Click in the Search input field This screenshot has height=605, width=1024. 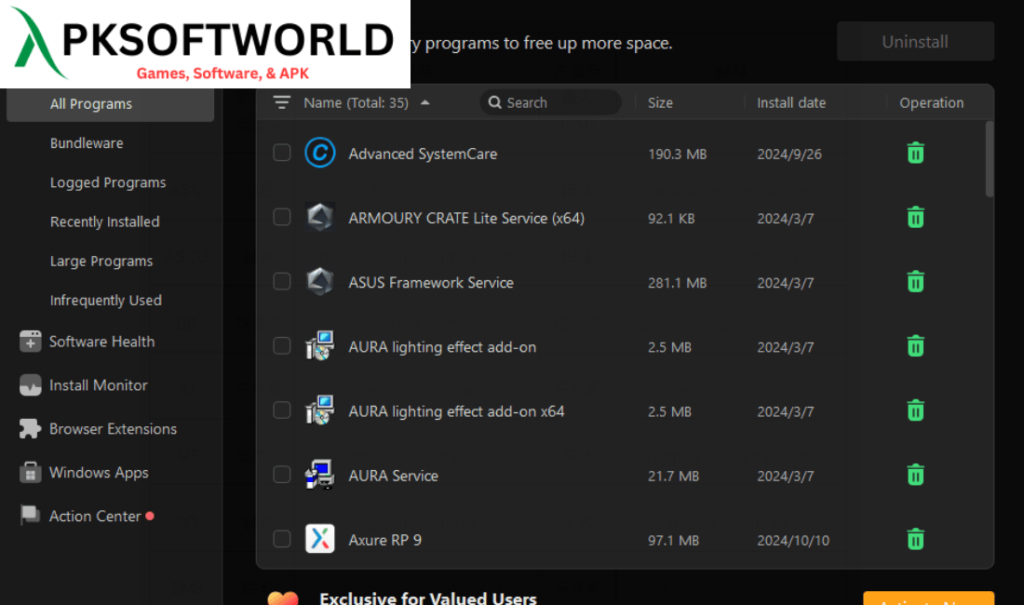click(551, 103)
